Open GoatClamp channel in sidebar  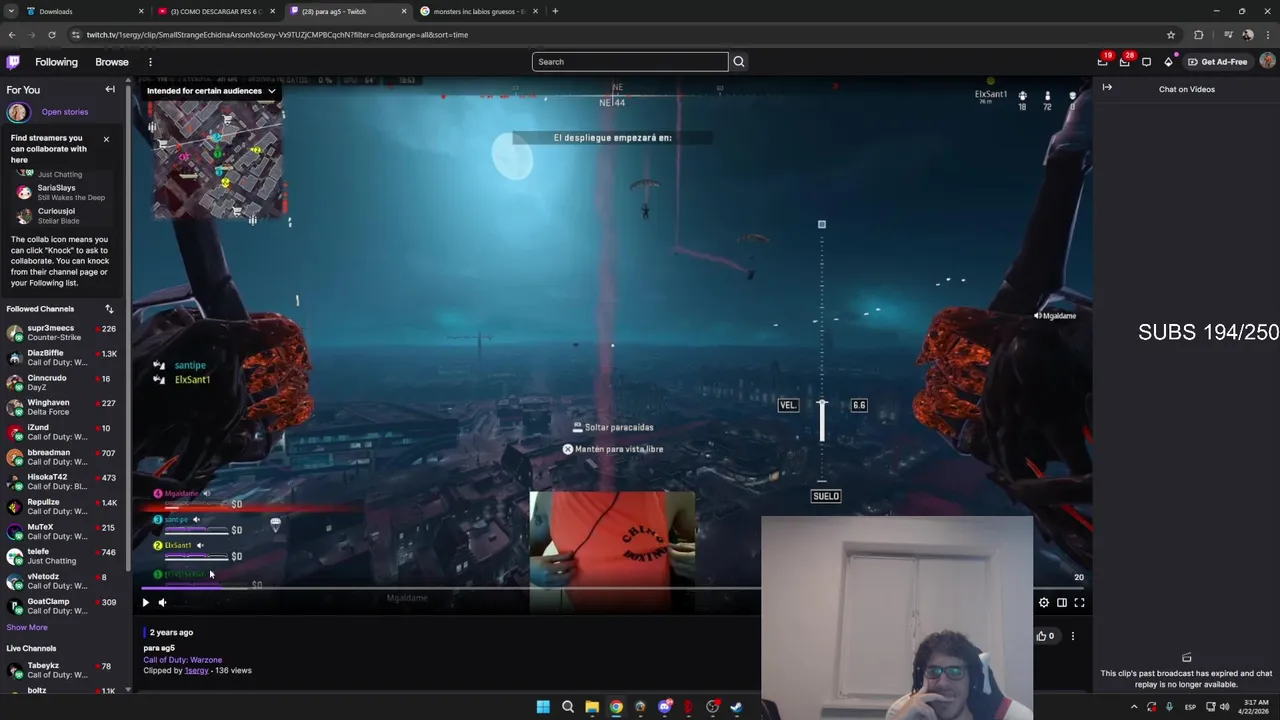(62, 606)
